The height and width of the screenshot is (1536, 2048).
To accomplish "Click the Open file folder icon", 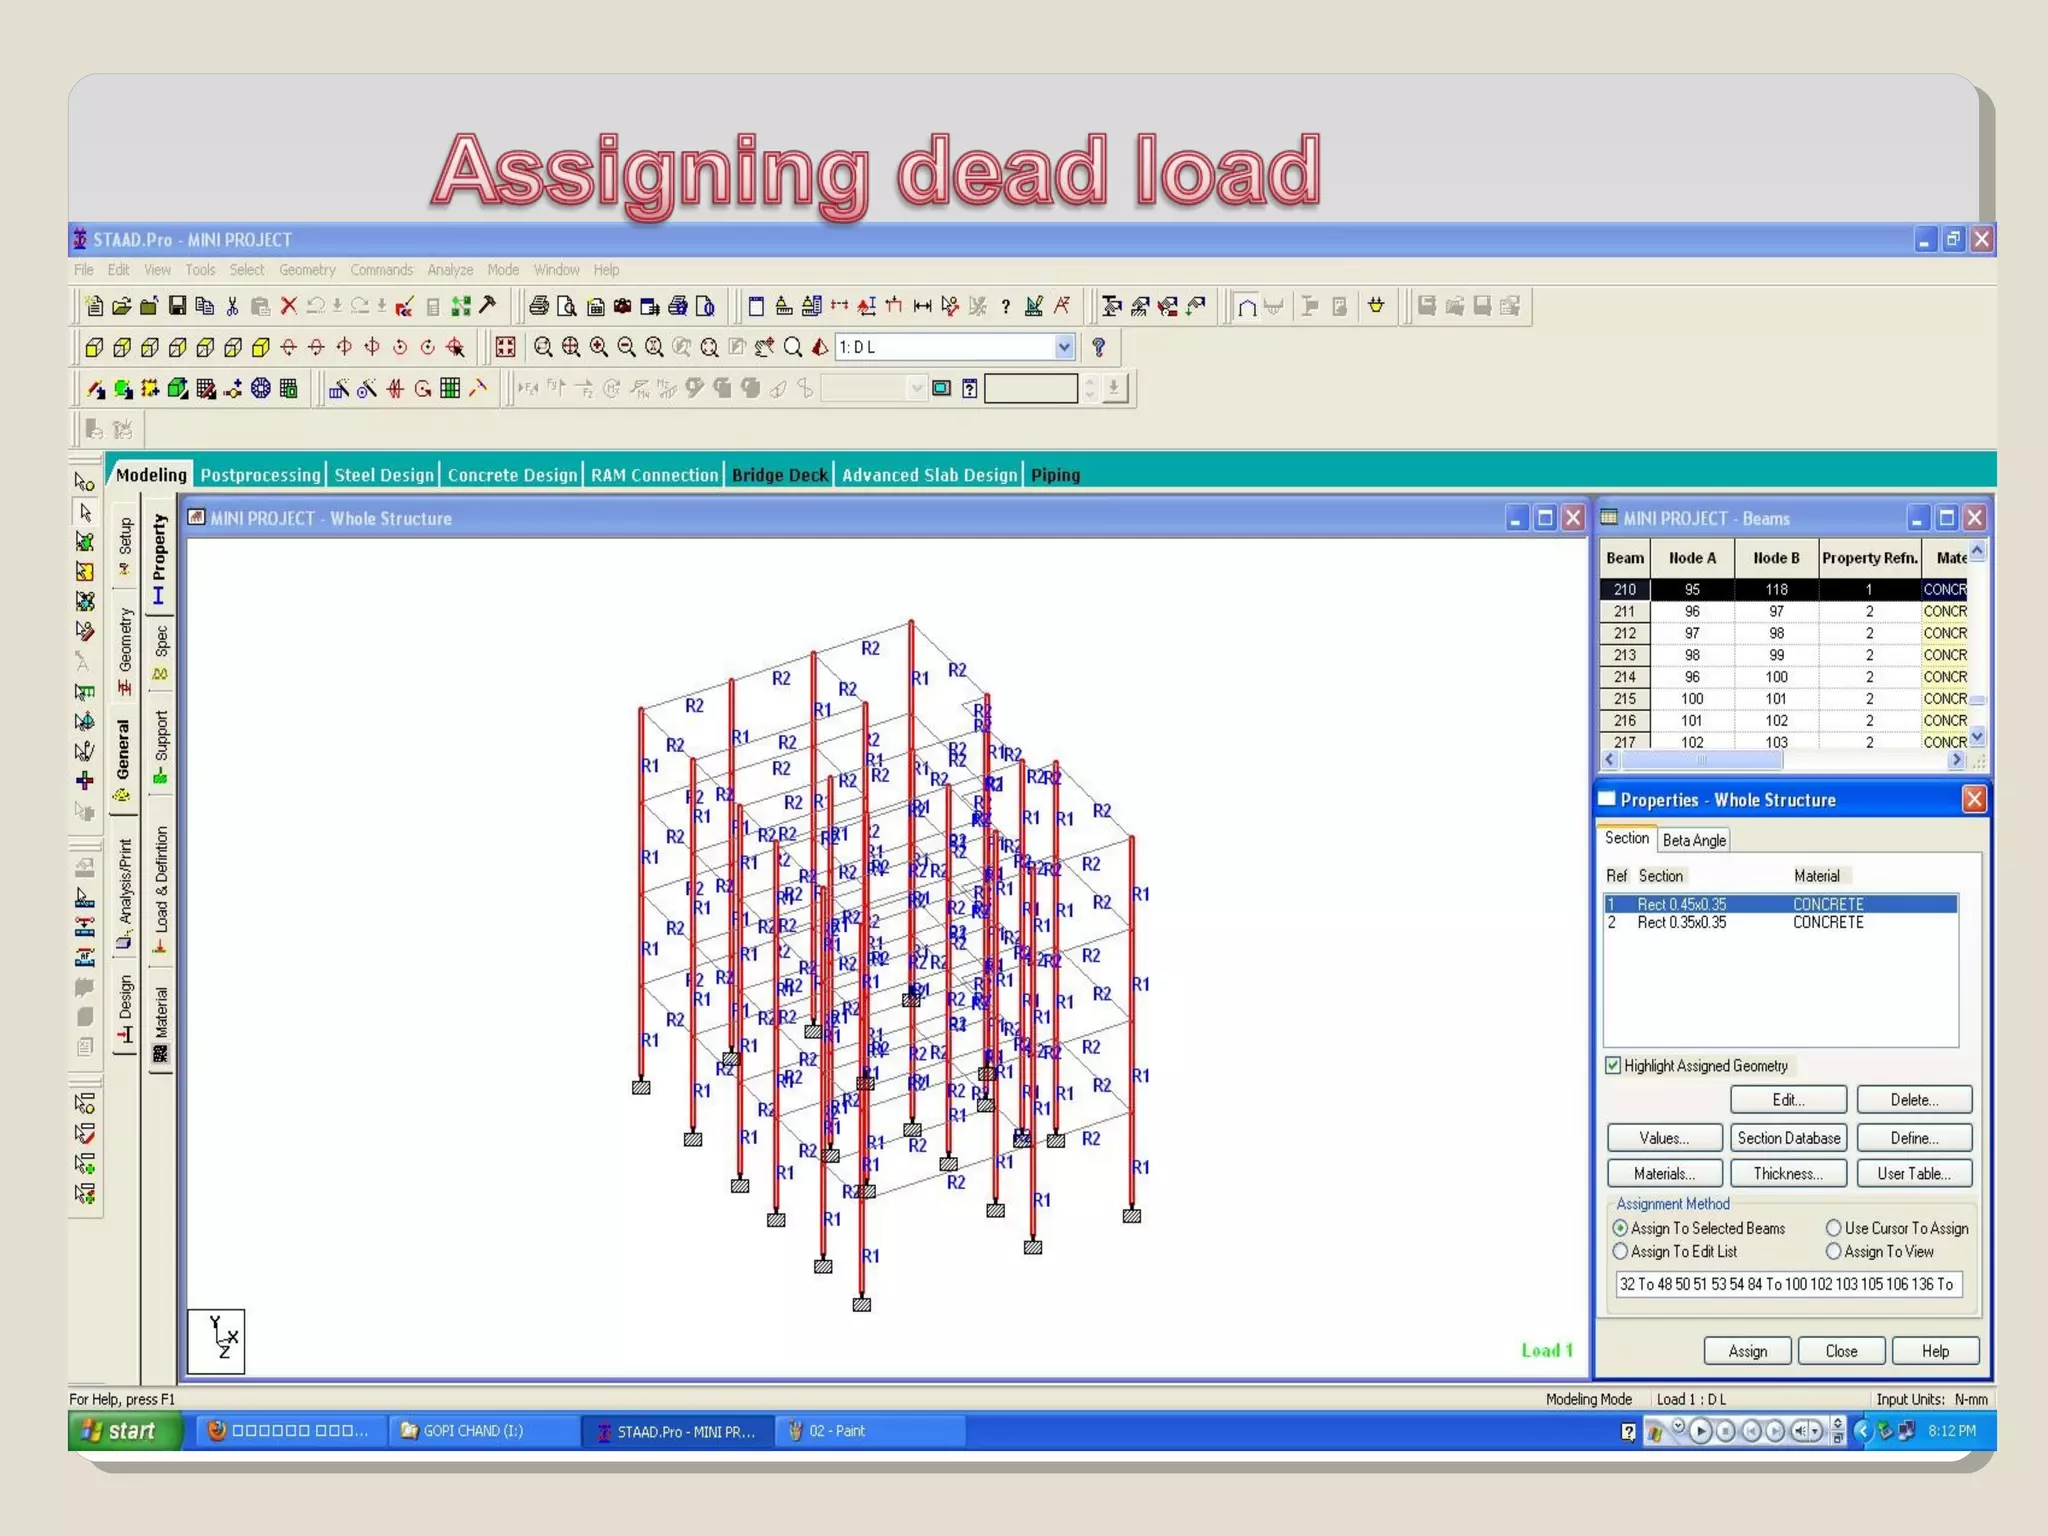I will 122,306.
